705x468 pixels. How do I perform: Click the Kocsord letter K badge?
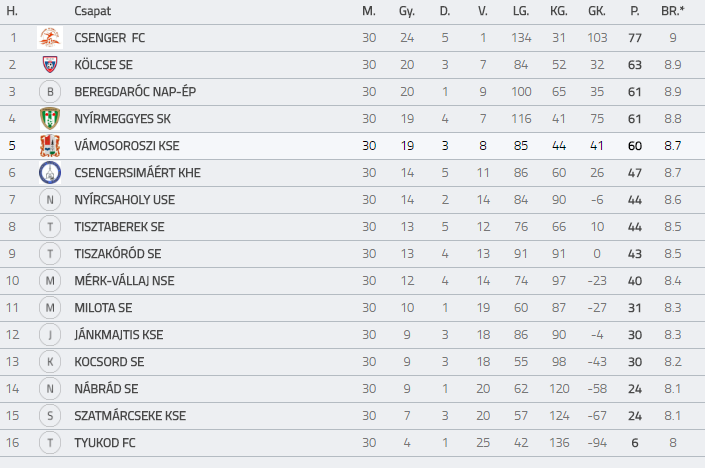coord(50,361)
